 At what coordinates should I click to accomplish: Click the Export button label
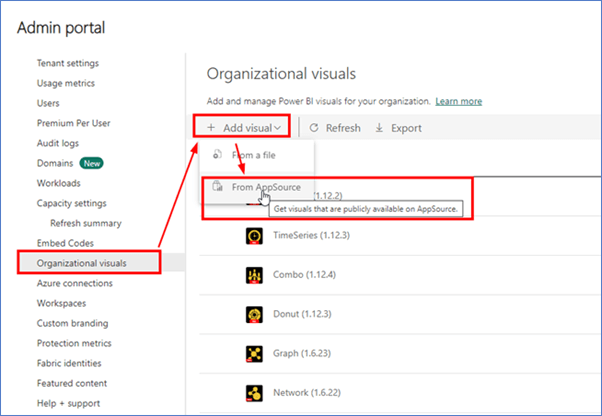406,128
